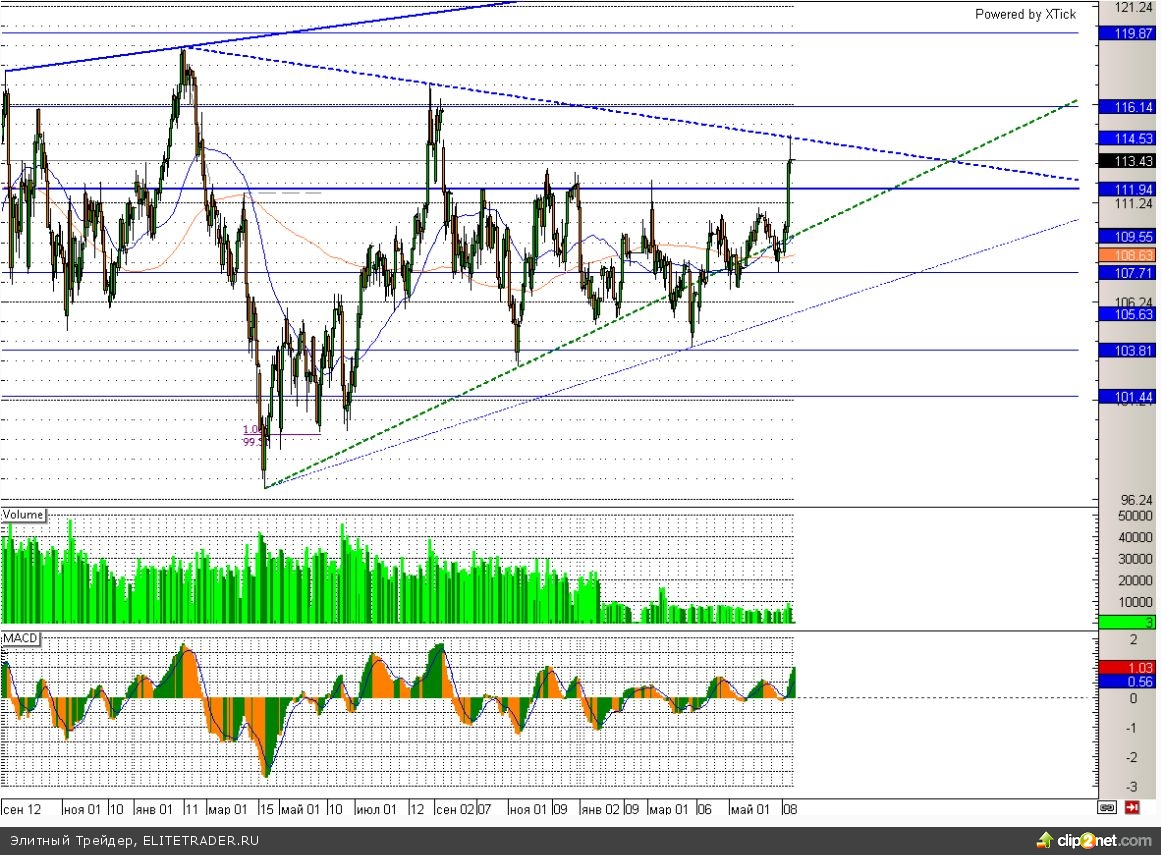Image resolution: width=1161 pixels, height=855 pixels.
Task: Click the blue 0.56 MACD signal tag
Action: 1127,682
